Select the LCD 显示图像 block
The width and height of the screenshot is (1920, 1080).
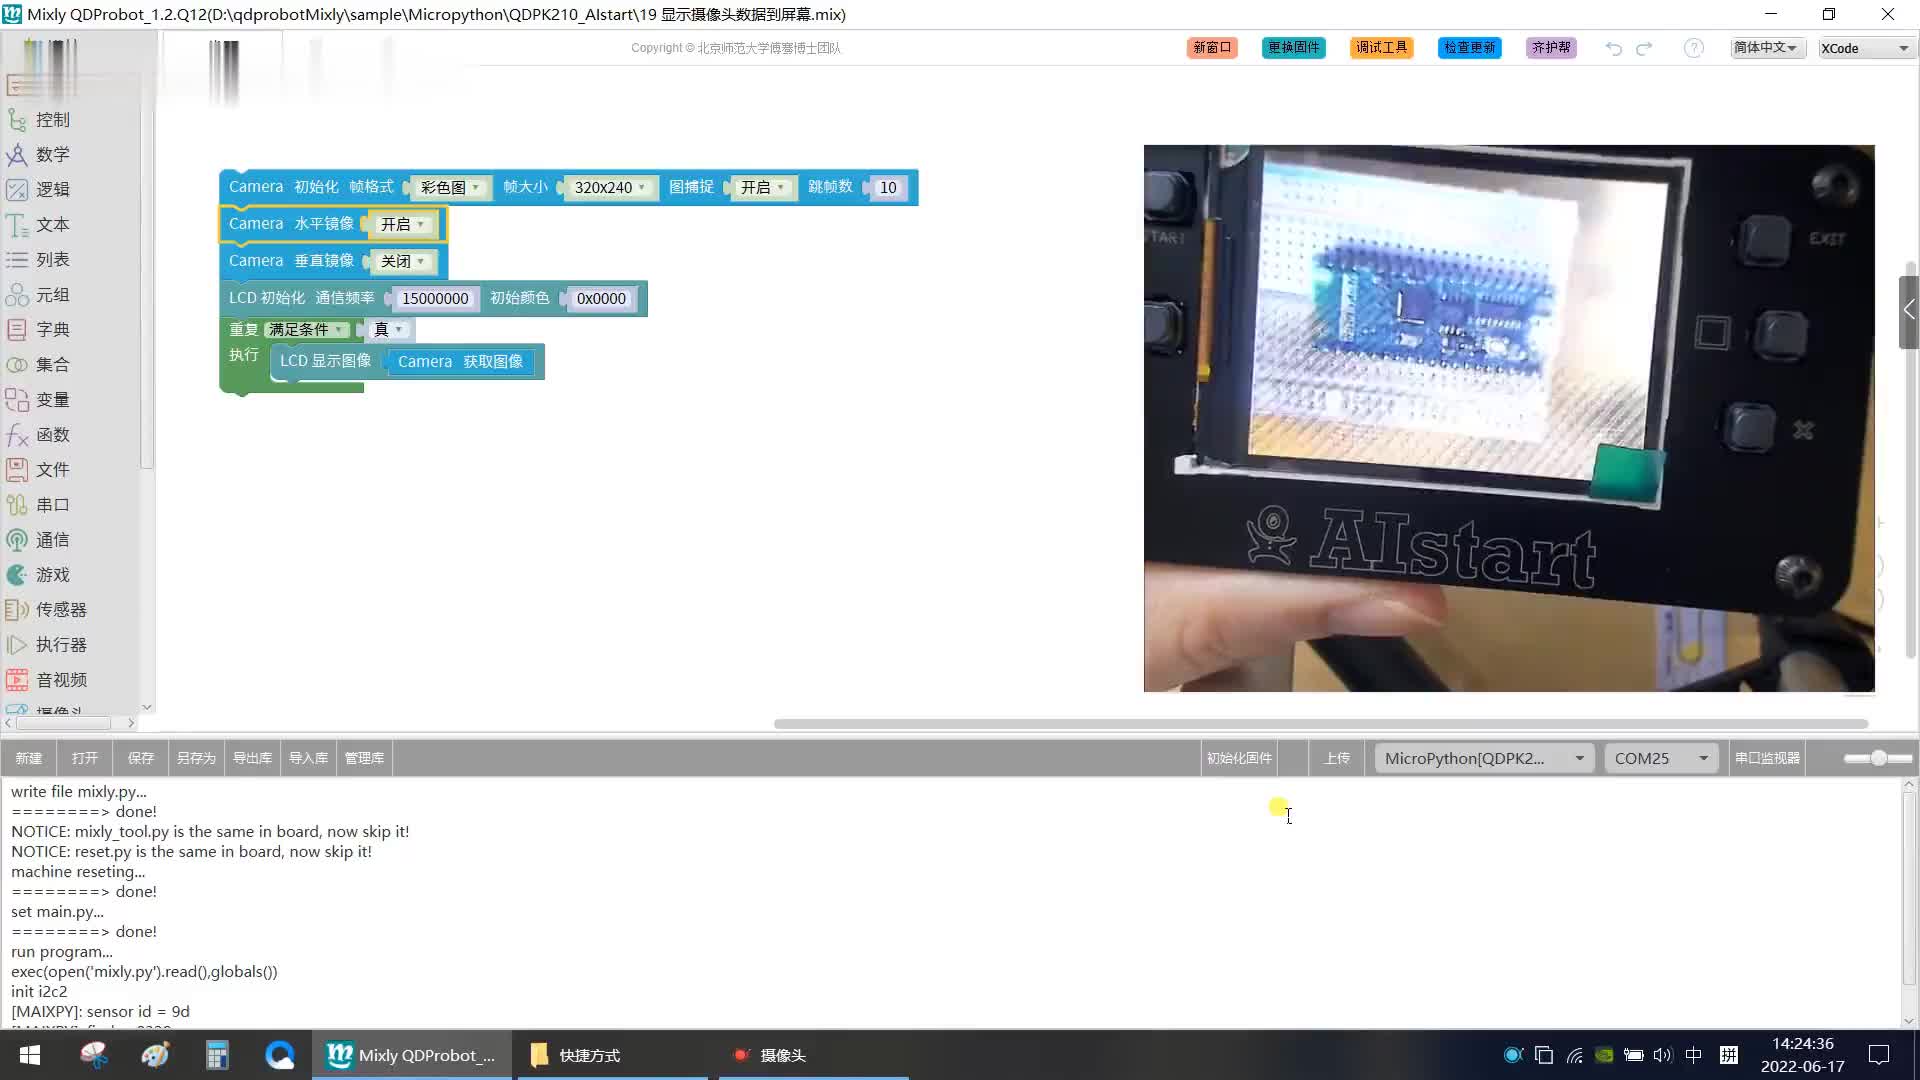click(325, 362)
